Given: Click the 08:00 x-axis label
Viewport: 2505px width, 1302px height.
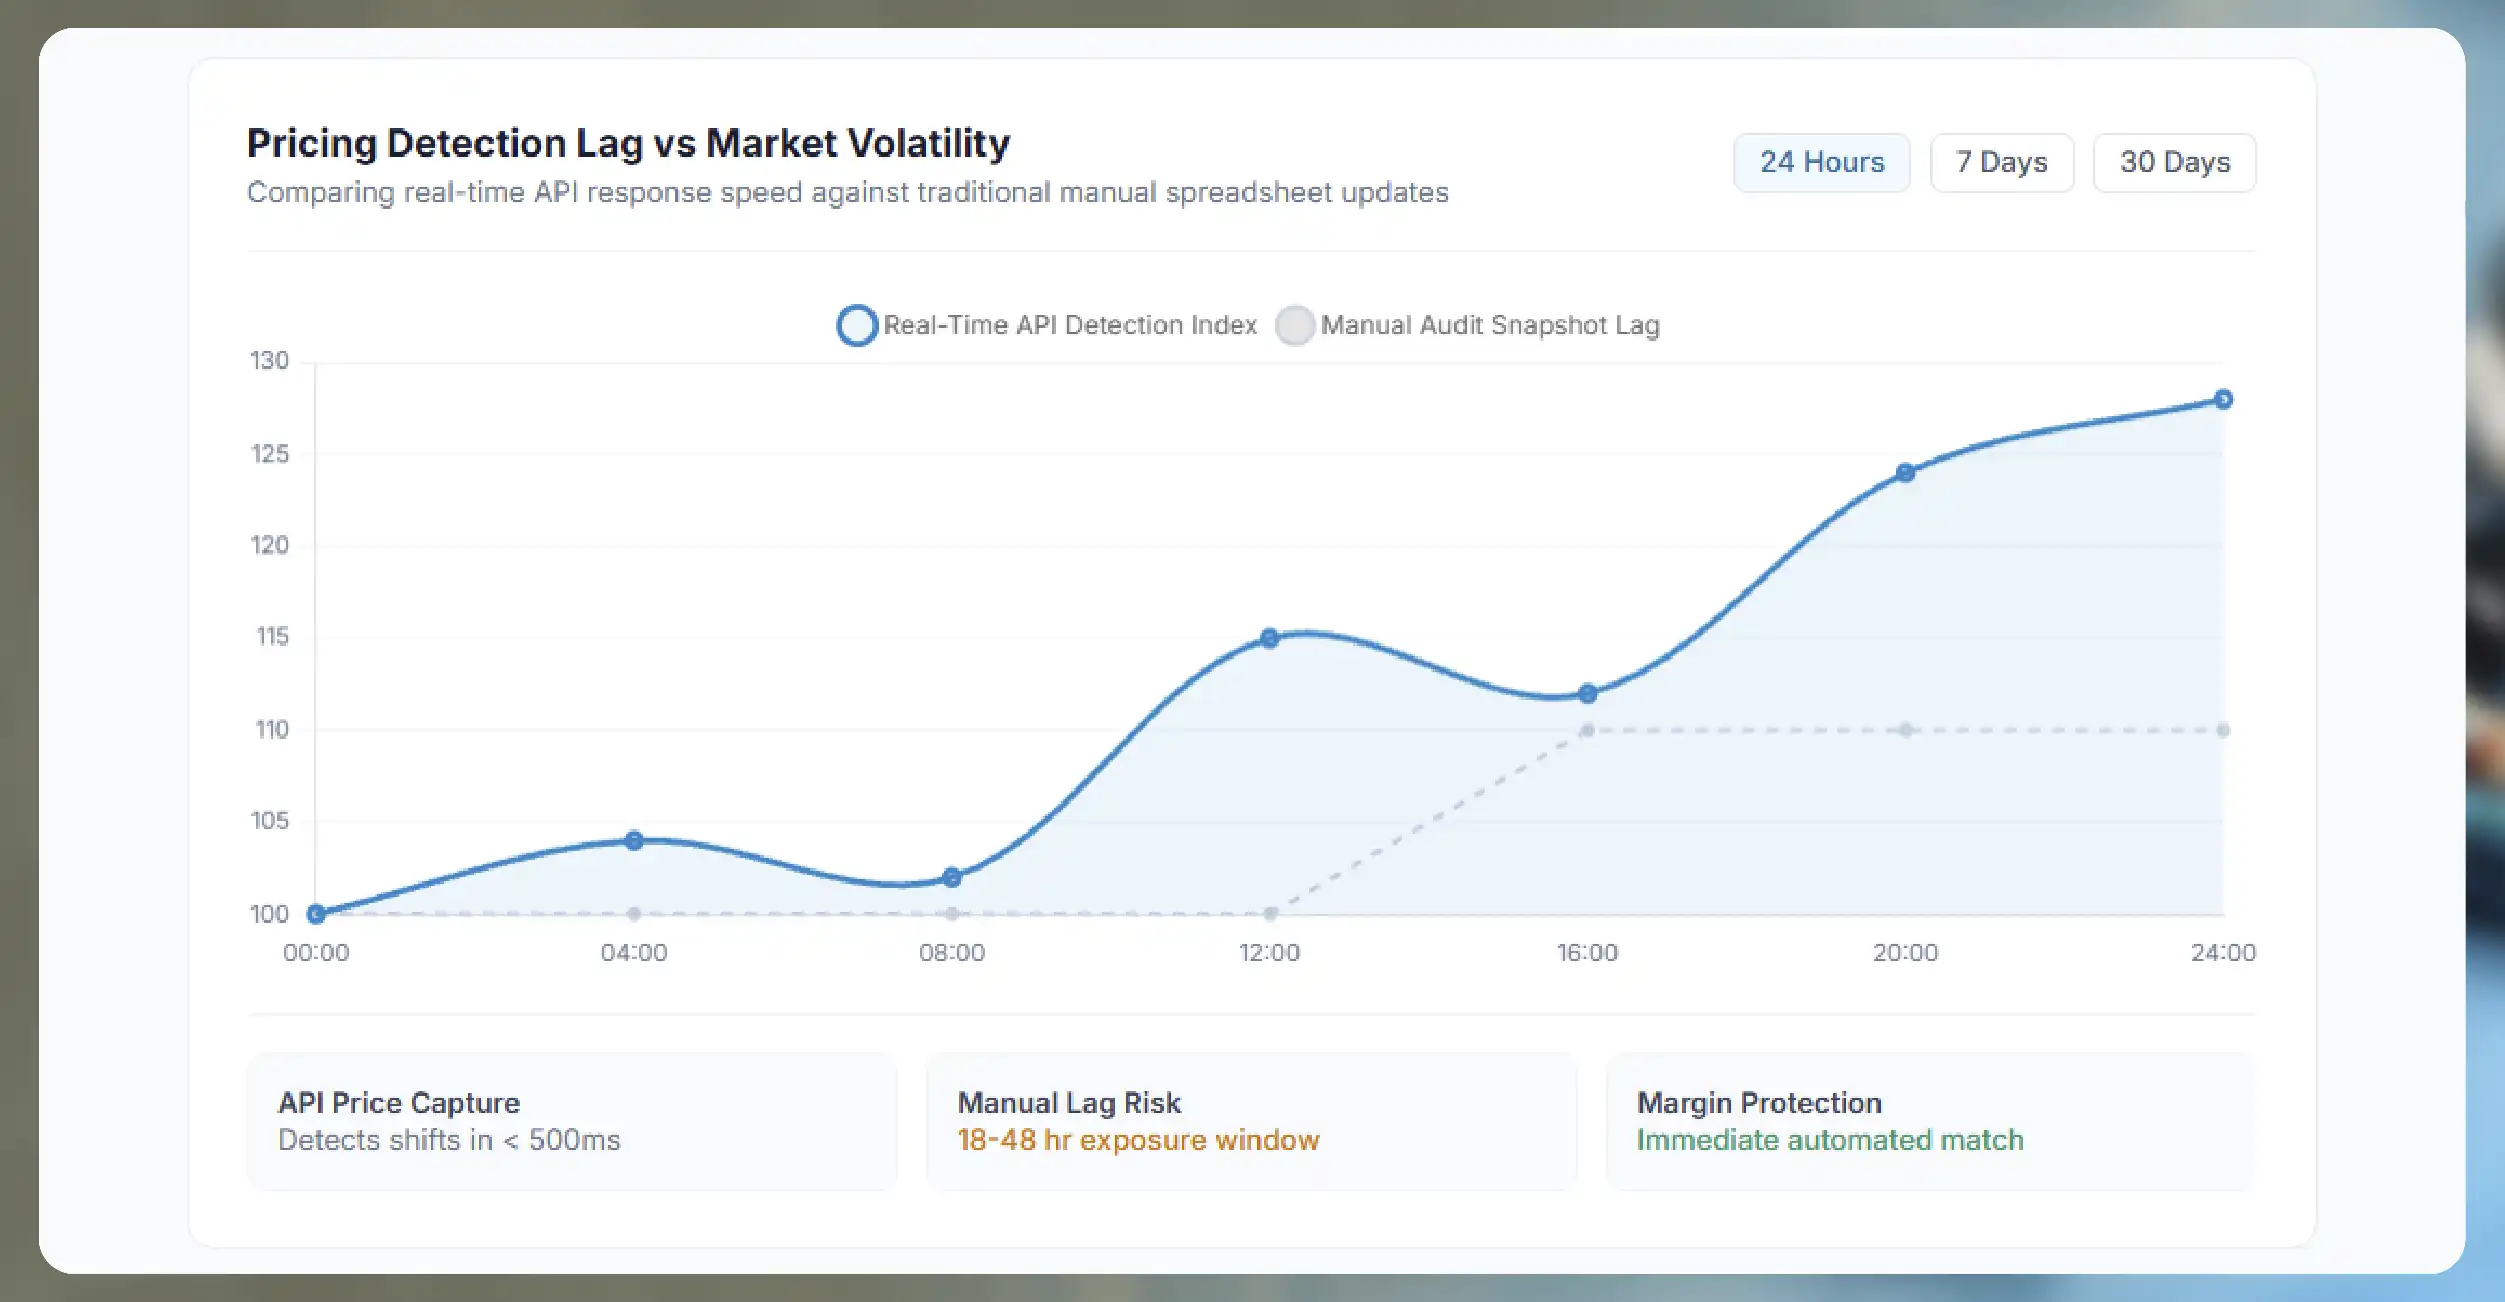Looking at the screenshot, I should coord(952,953).
